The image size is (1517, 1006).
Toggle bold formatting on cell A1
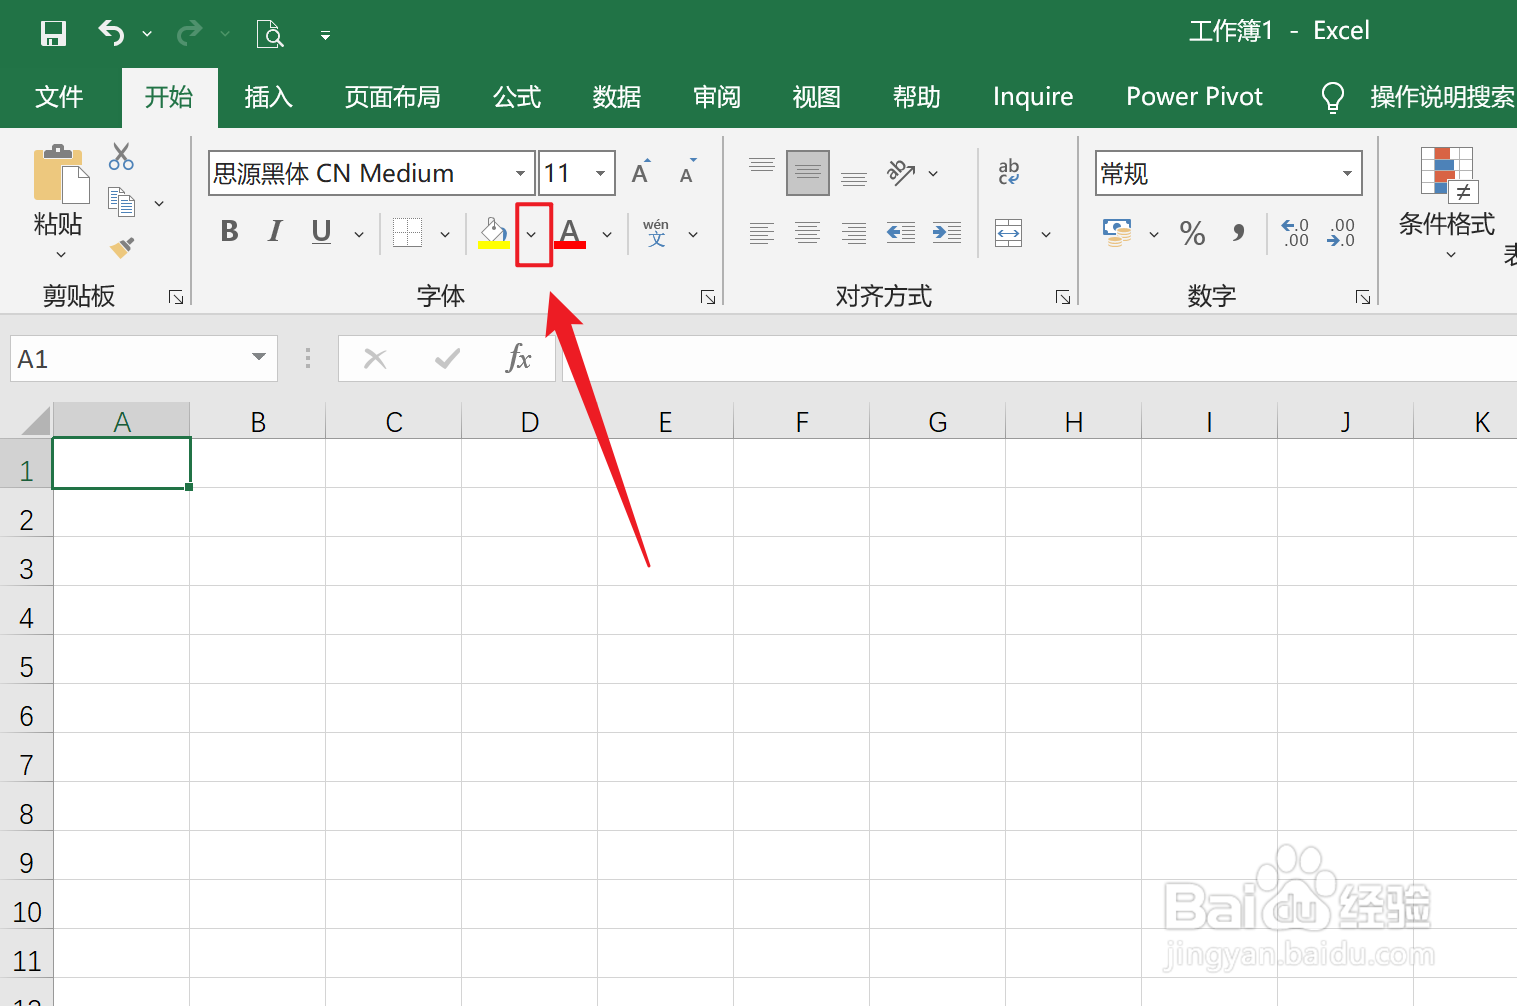[x=229, y=232]
